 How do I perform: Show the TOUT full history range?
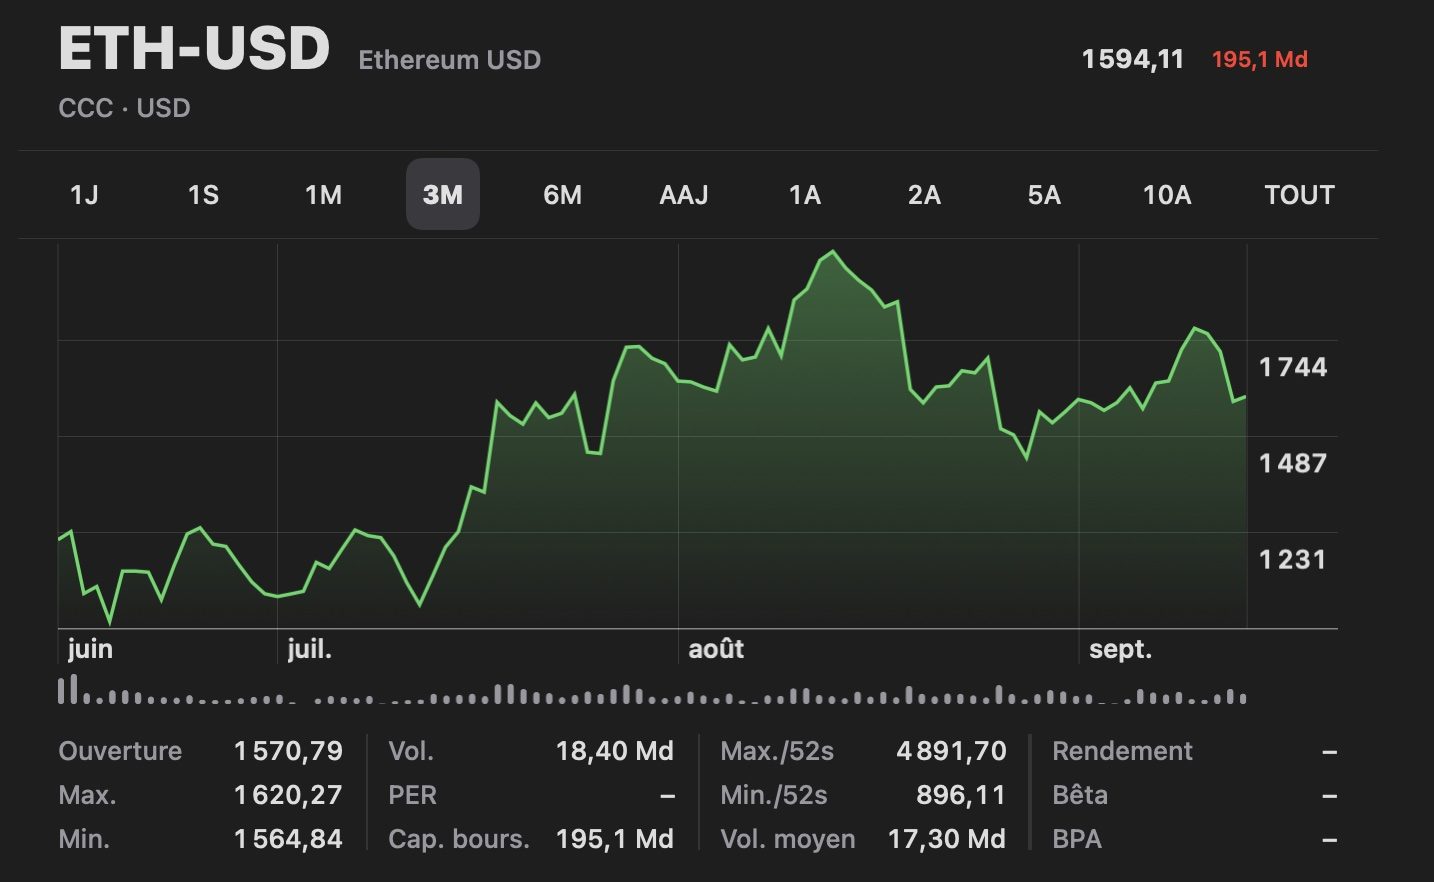[x=1299, y=195]
